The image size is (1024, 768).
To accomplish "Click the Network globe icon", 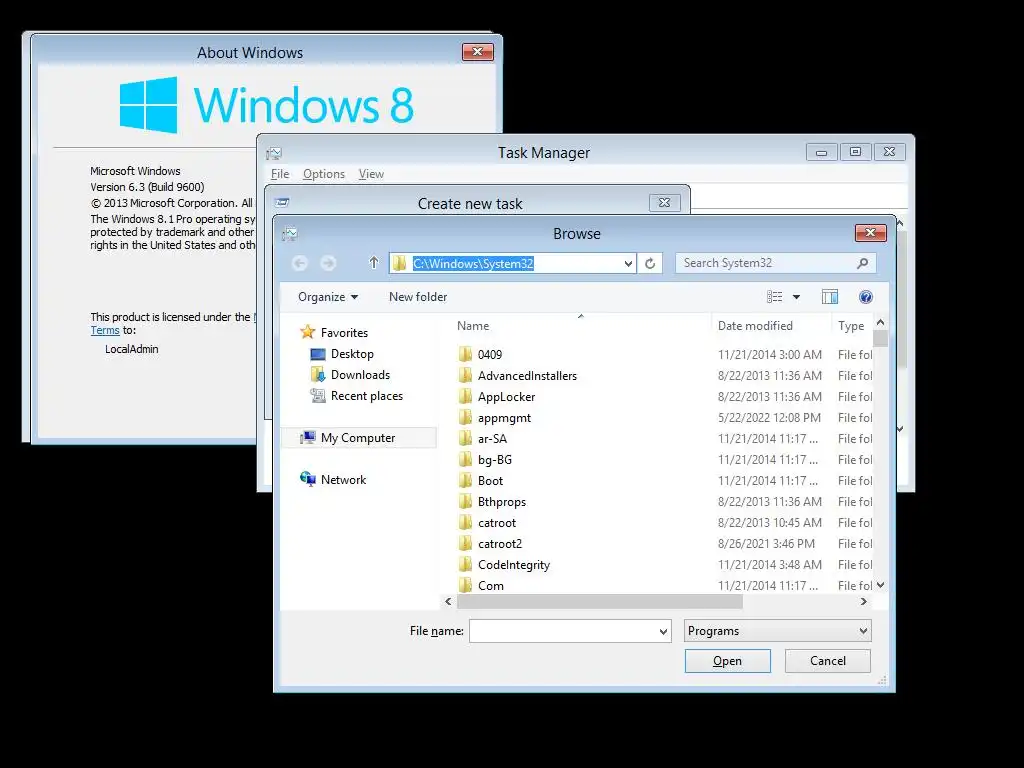I will coord(308,479).
